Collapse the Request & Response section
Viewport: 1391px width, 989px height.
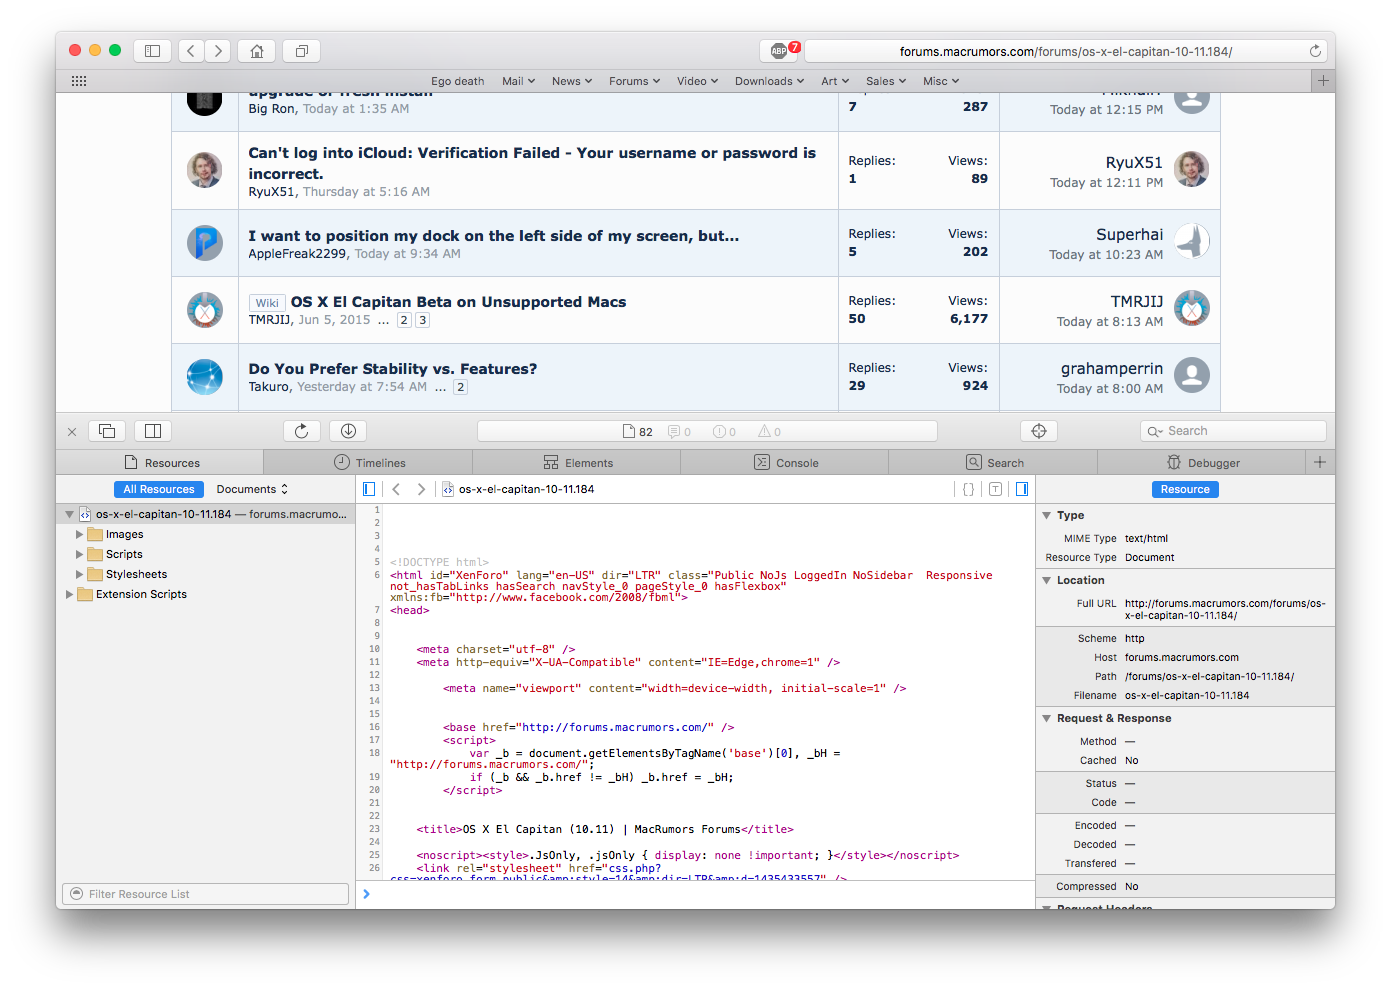(x=1047, y=718)
